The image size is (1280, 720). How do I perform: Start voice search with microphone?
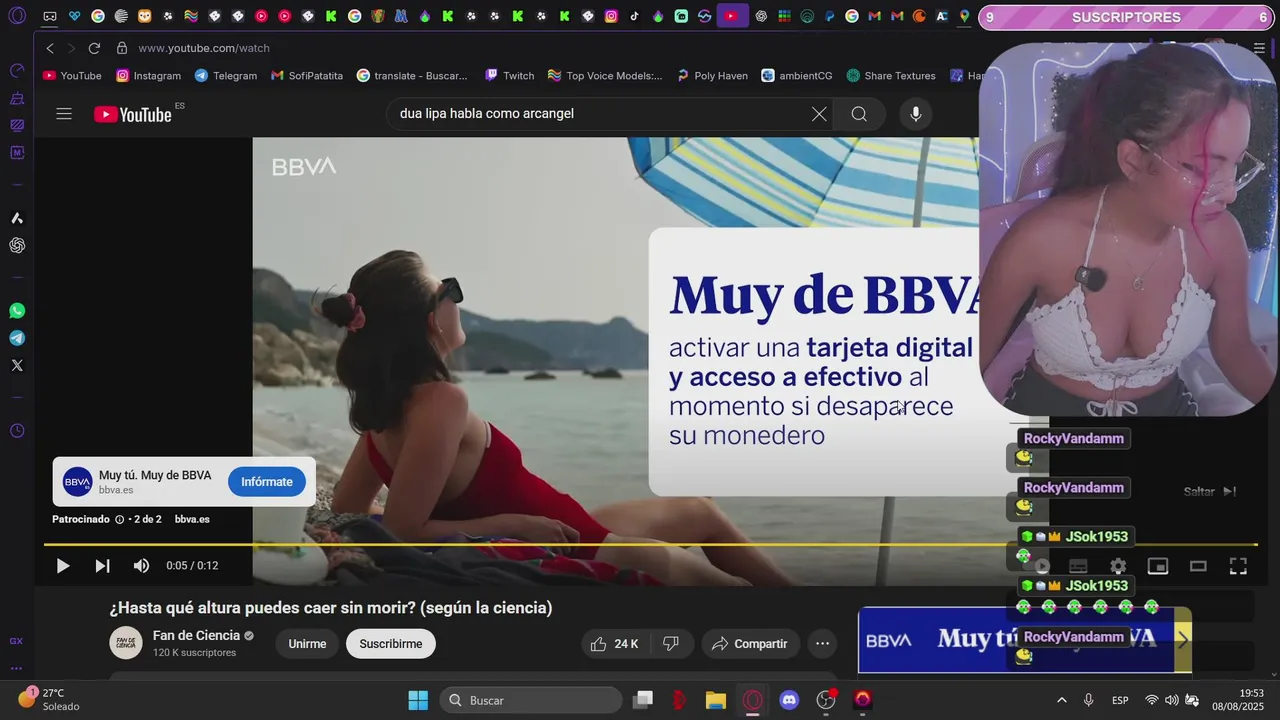point(915,114)
